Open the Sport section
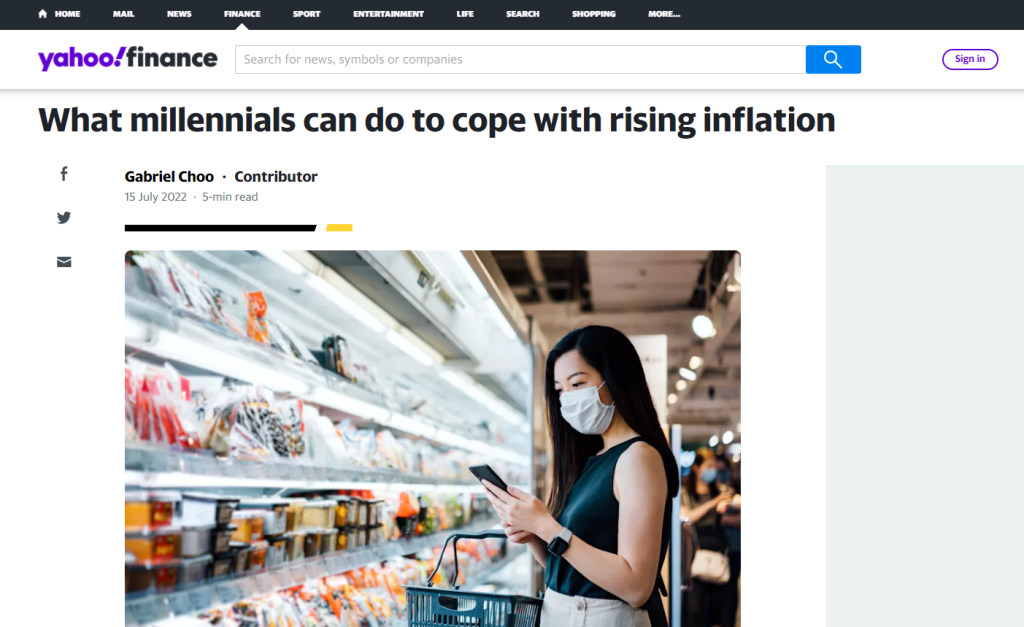 306,14
